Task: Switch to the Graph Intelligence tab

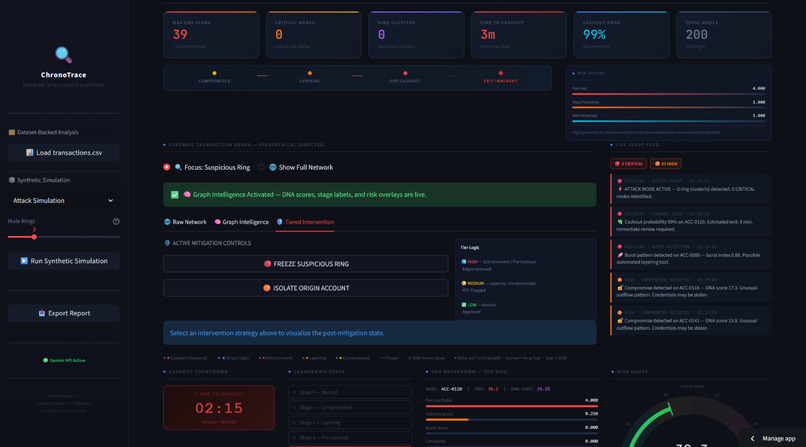Action: (x=242, y=222)
